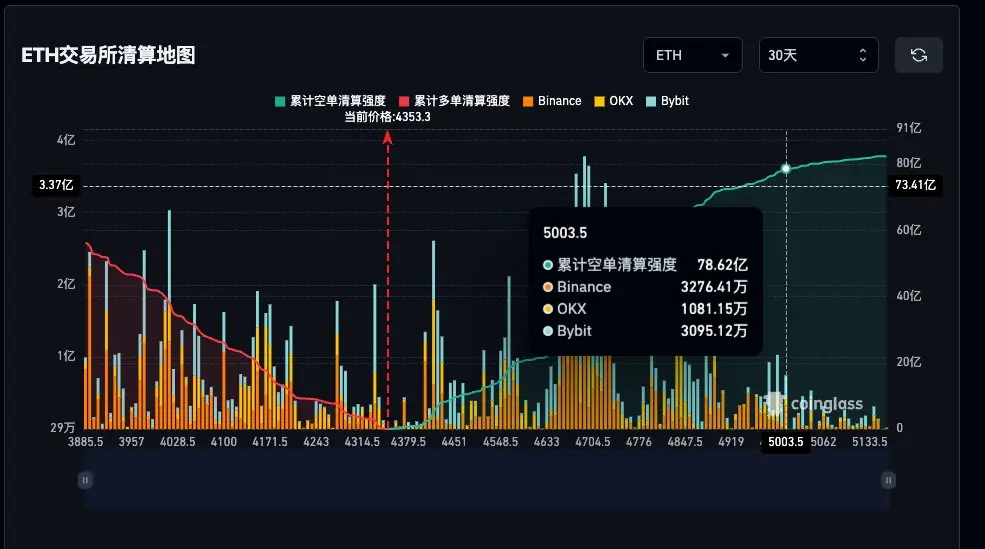Viewport: 985px width, 549px height.
Task: Open the ETH coin dropdown
Action: coord(692,55)
